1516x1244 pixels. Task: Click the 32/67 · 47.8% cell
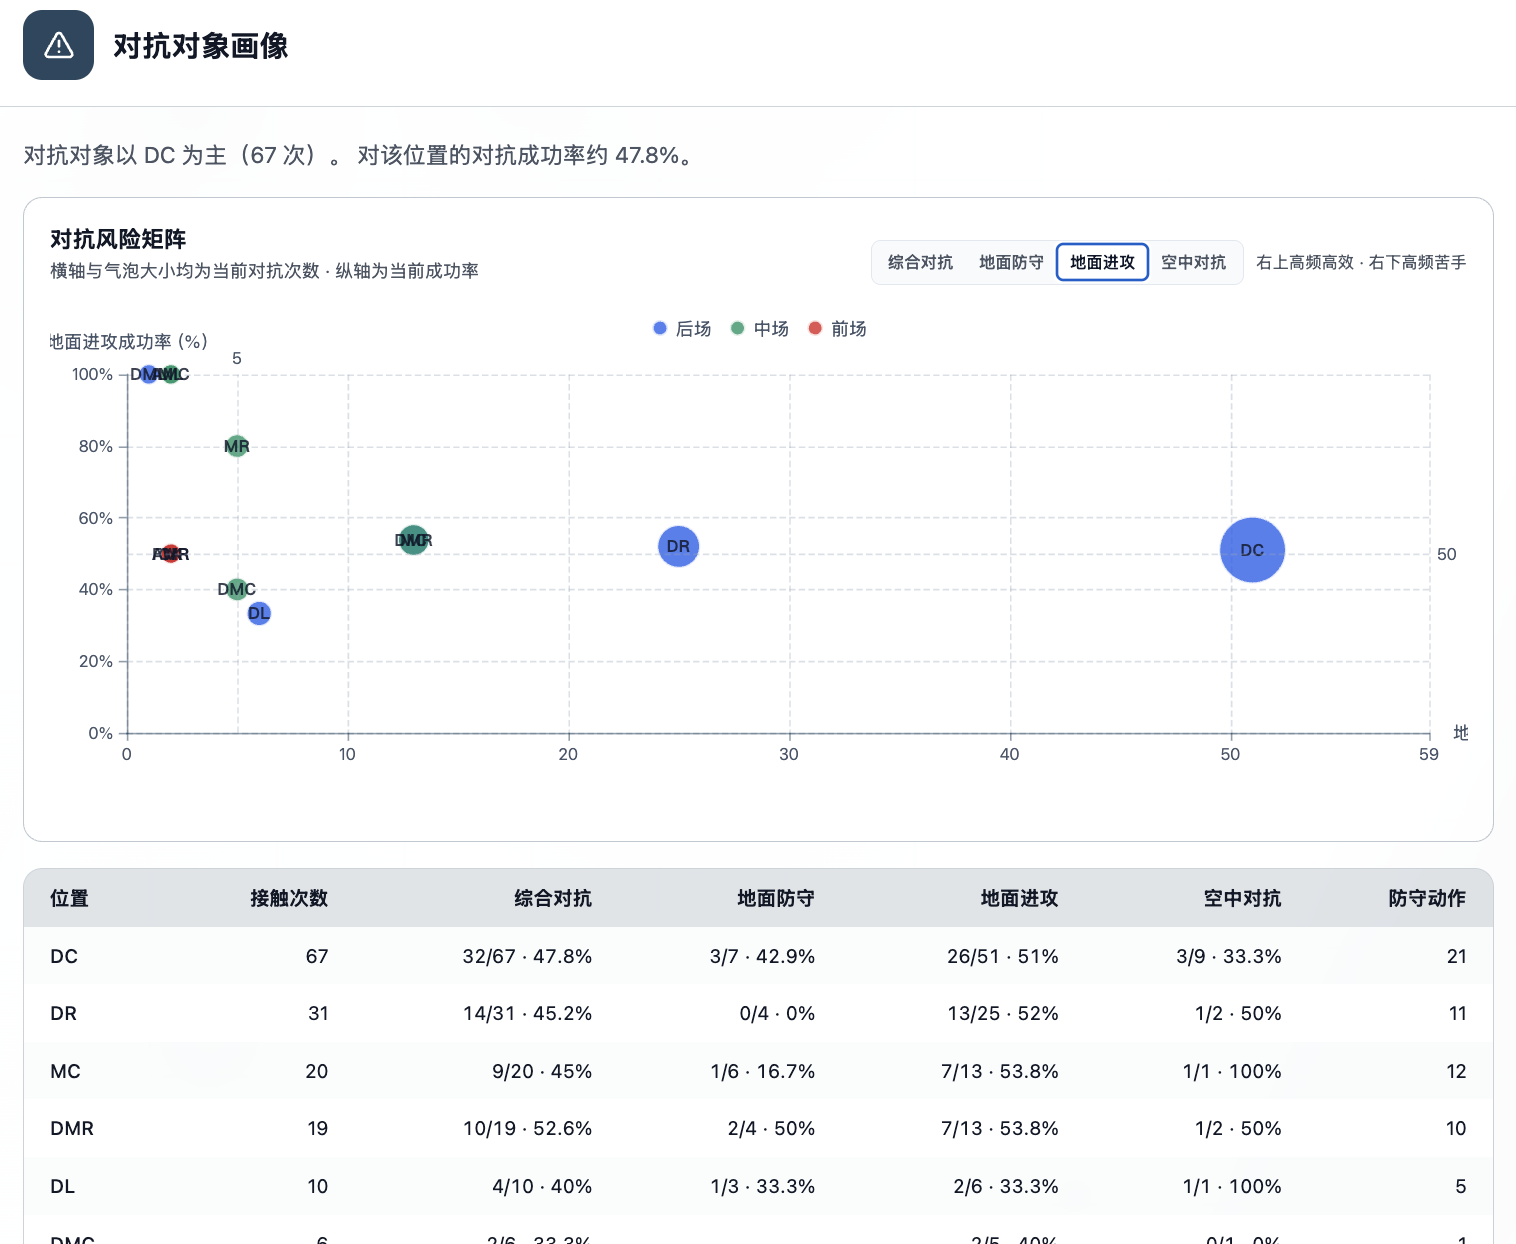coord(527,956)
